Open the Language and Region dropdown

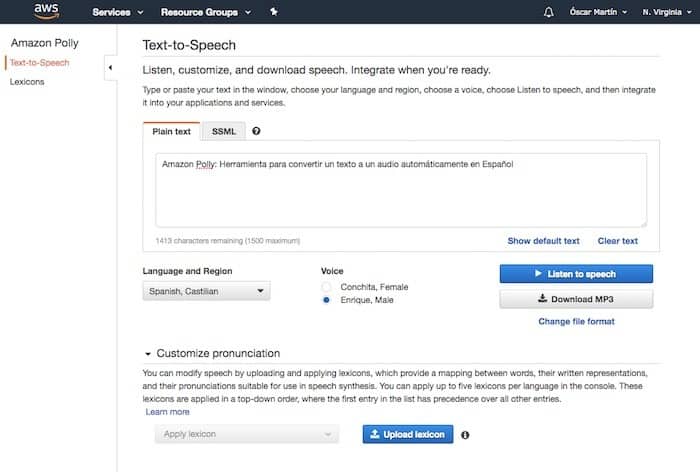click(x=206, y=291)
